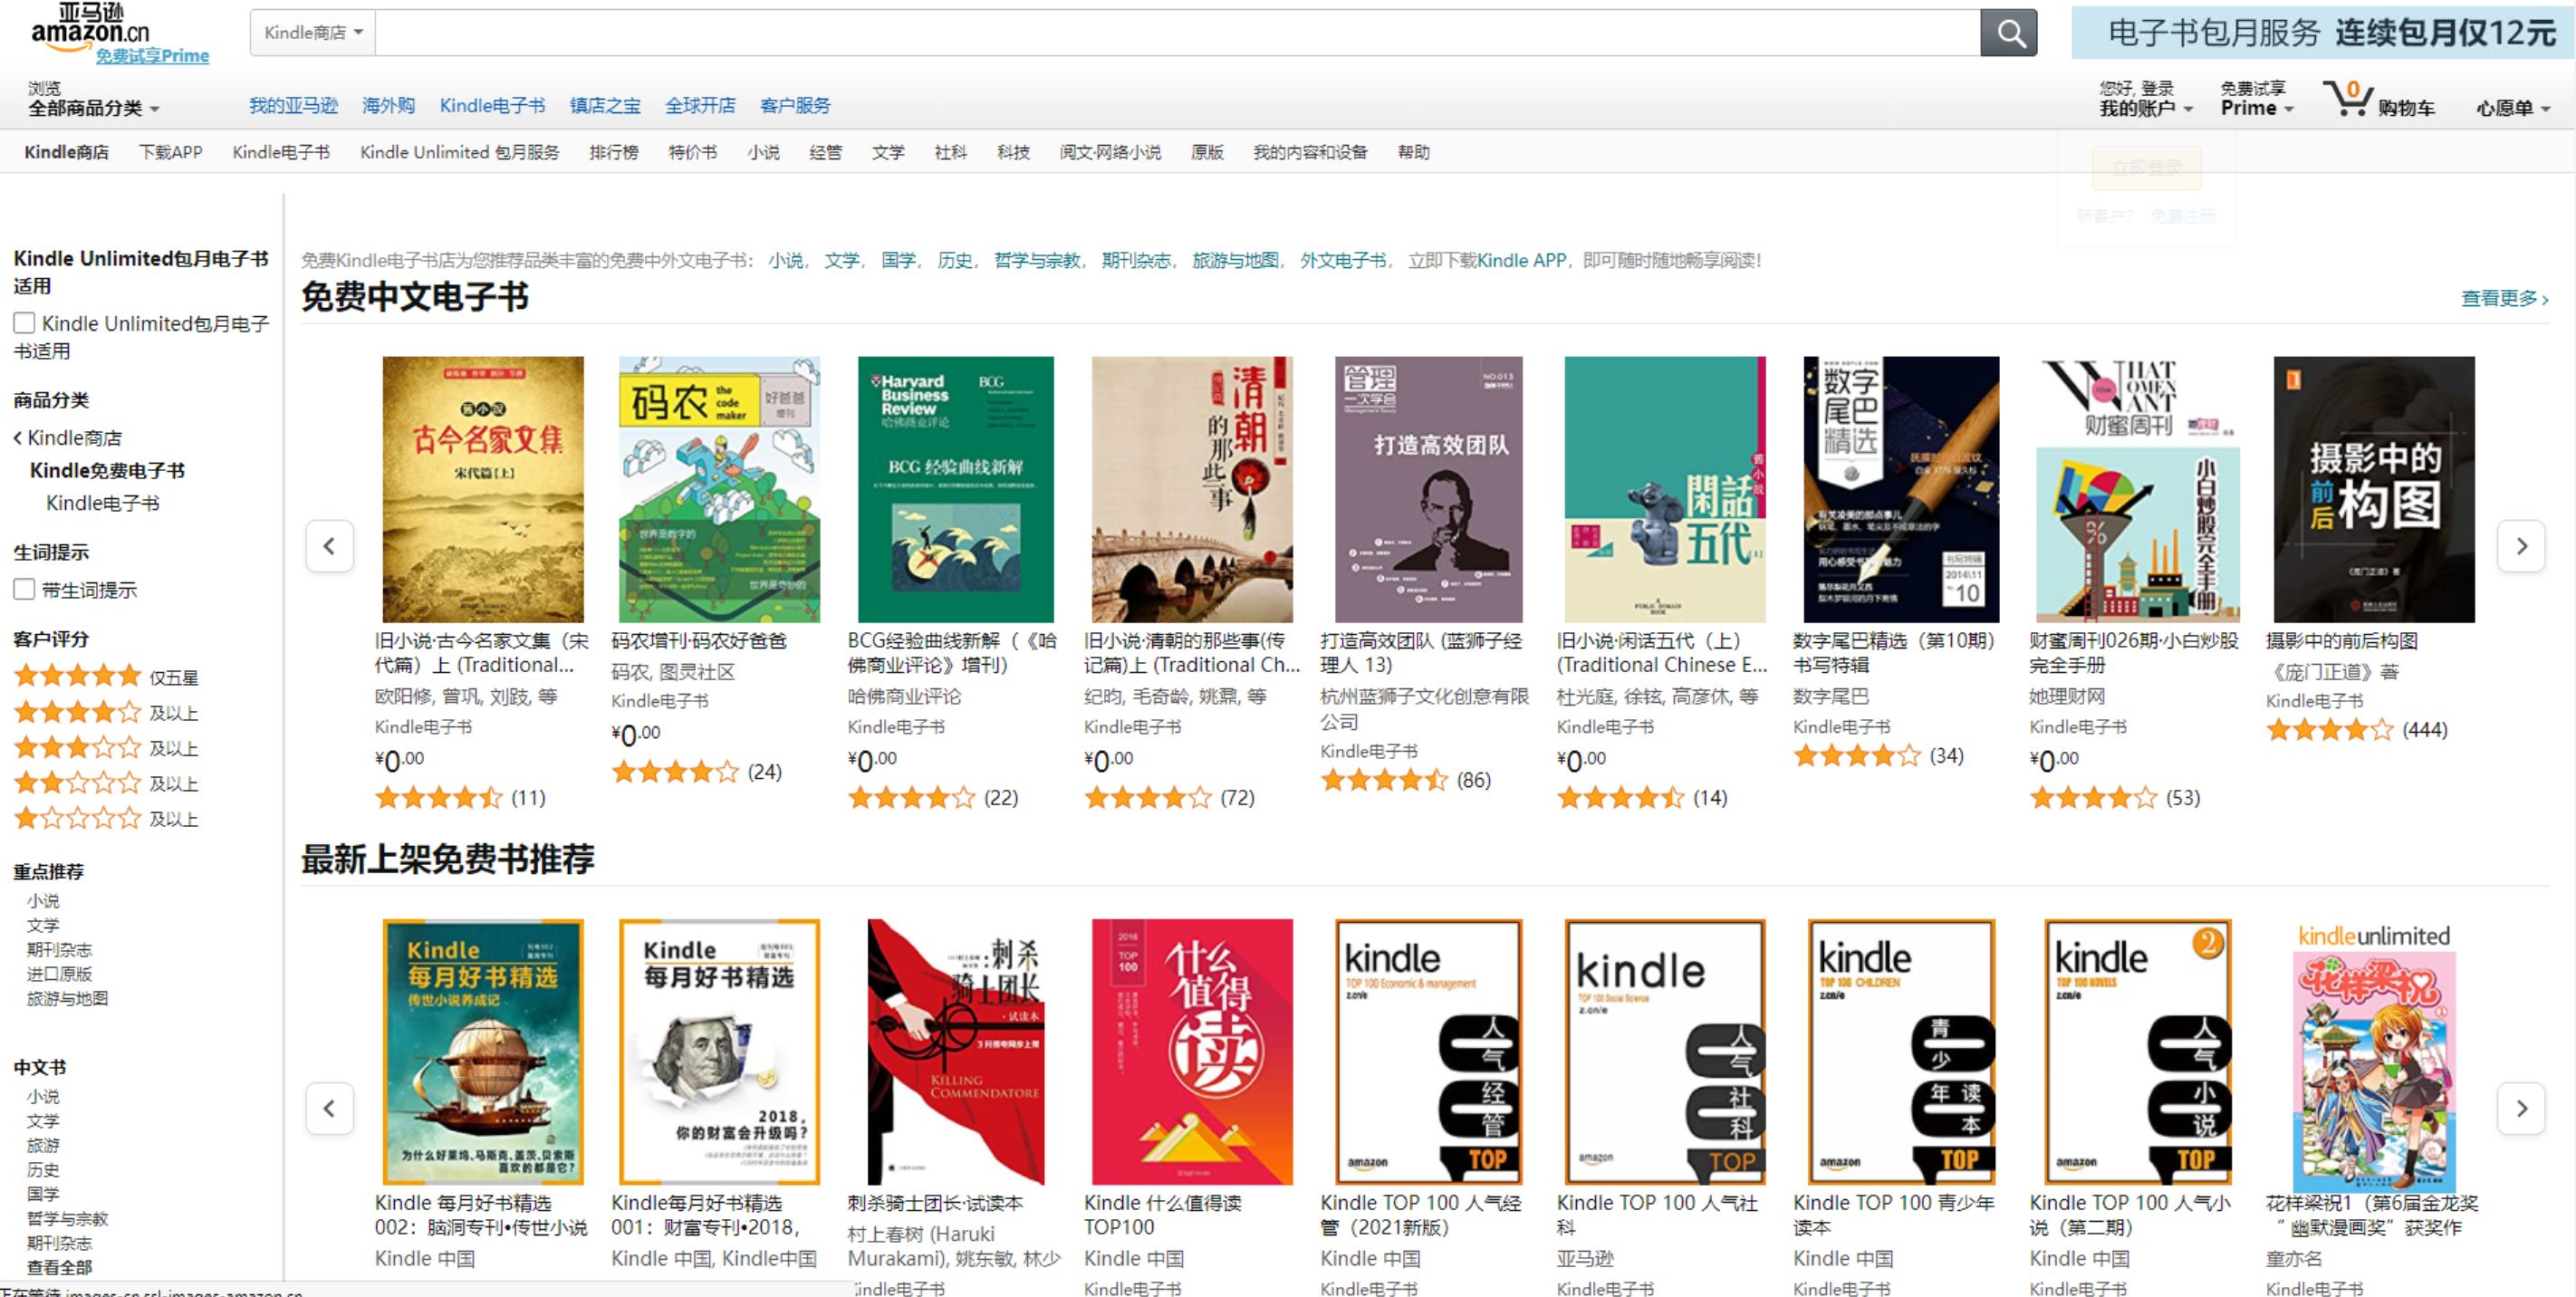Go back to Kindle商店 category

coord(68,438)
